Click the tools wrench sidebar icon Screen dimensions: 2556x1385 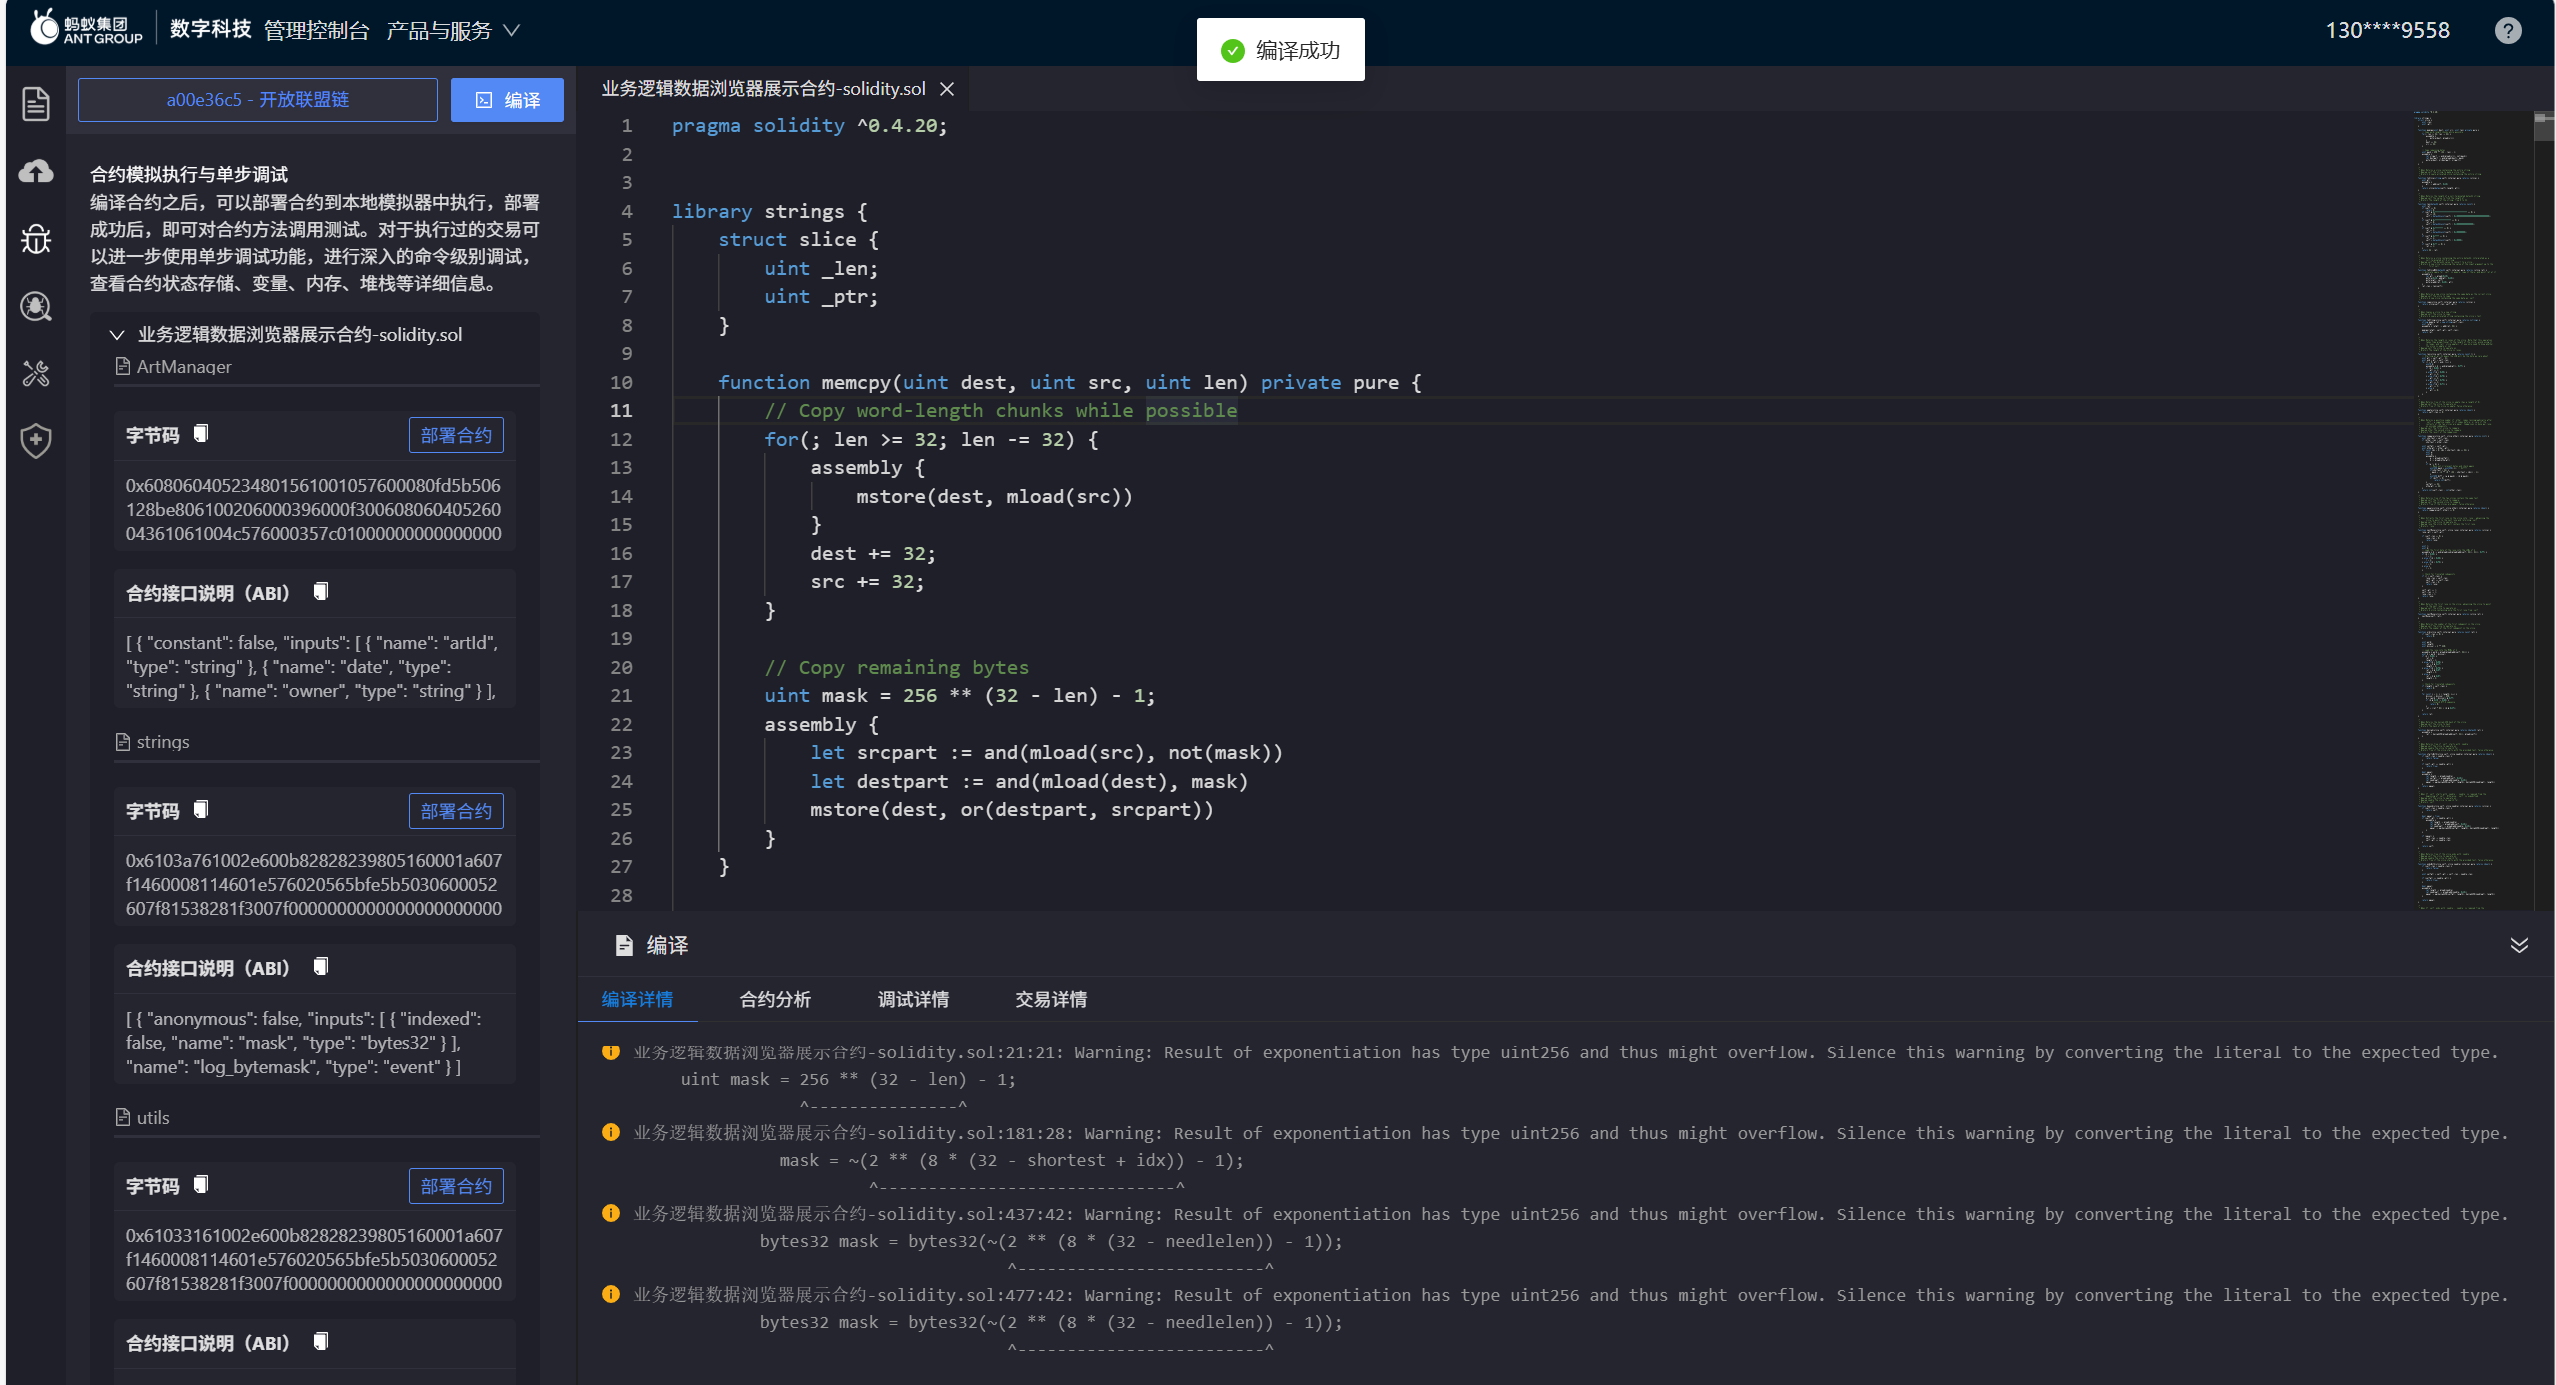[36, 374]
